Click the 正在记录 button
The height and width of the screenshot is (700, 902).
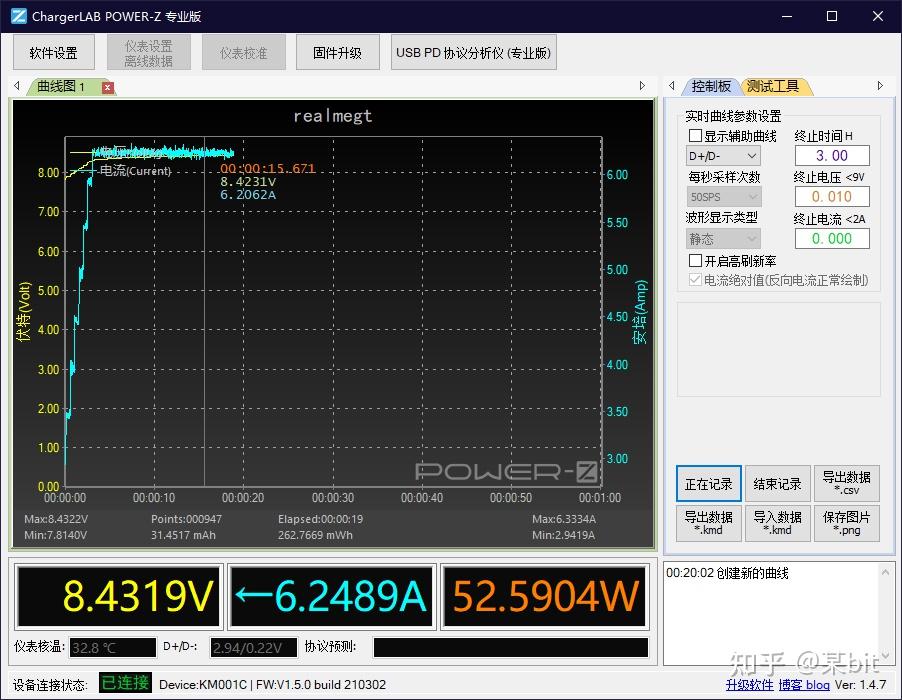[x=709, y=484]
